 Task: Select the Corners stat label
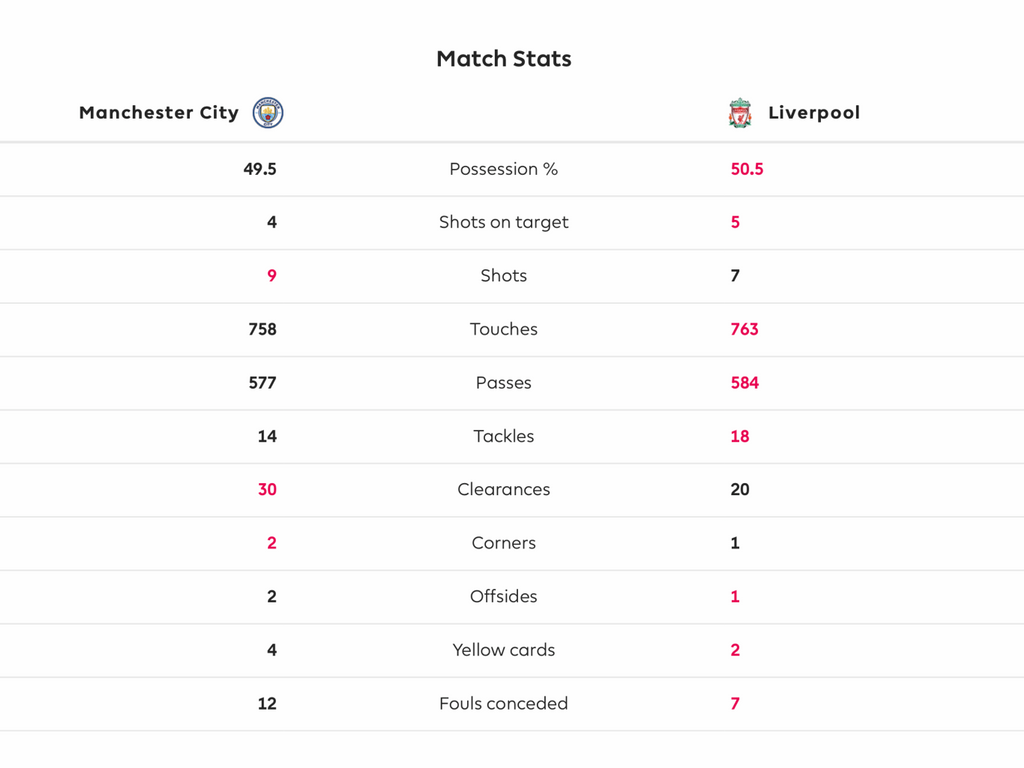(504, 543)
